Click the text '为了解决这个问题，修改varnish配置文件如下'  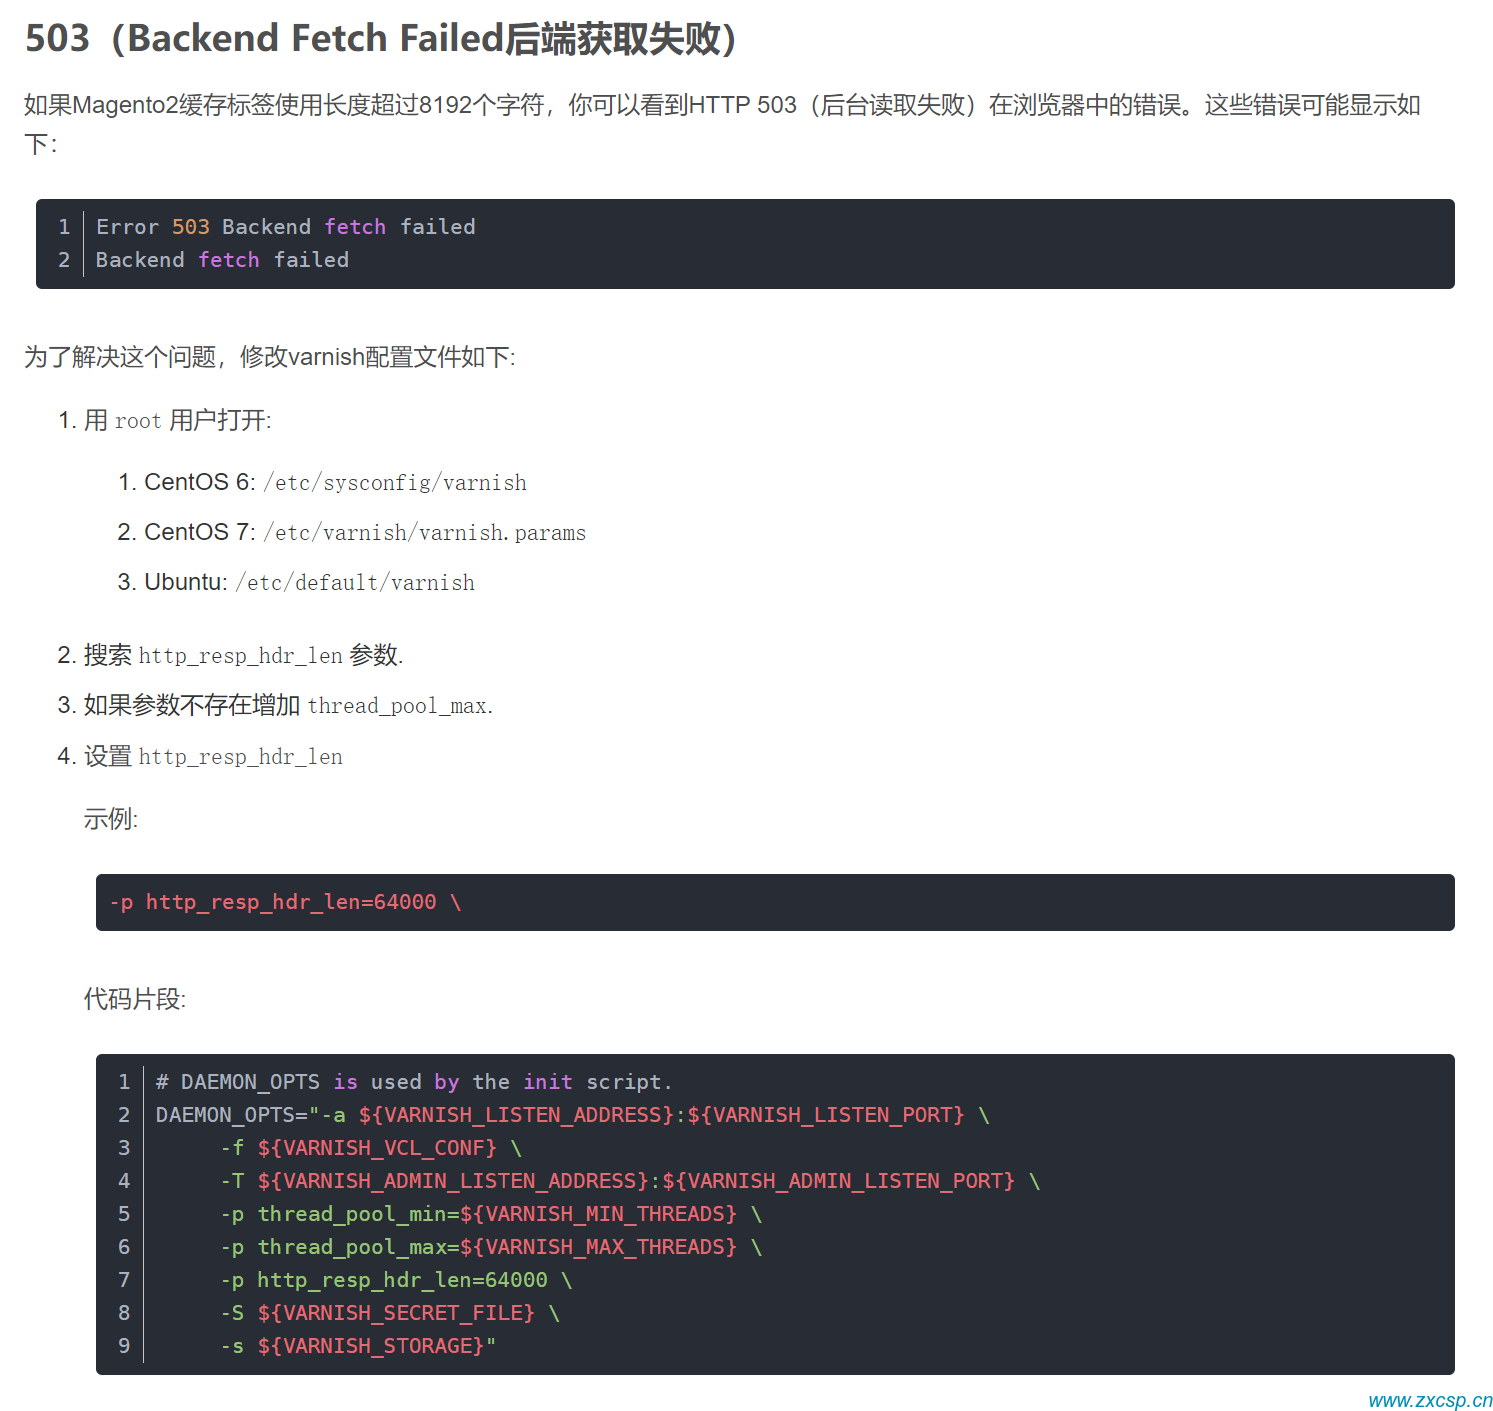click(x=270, y=357)
